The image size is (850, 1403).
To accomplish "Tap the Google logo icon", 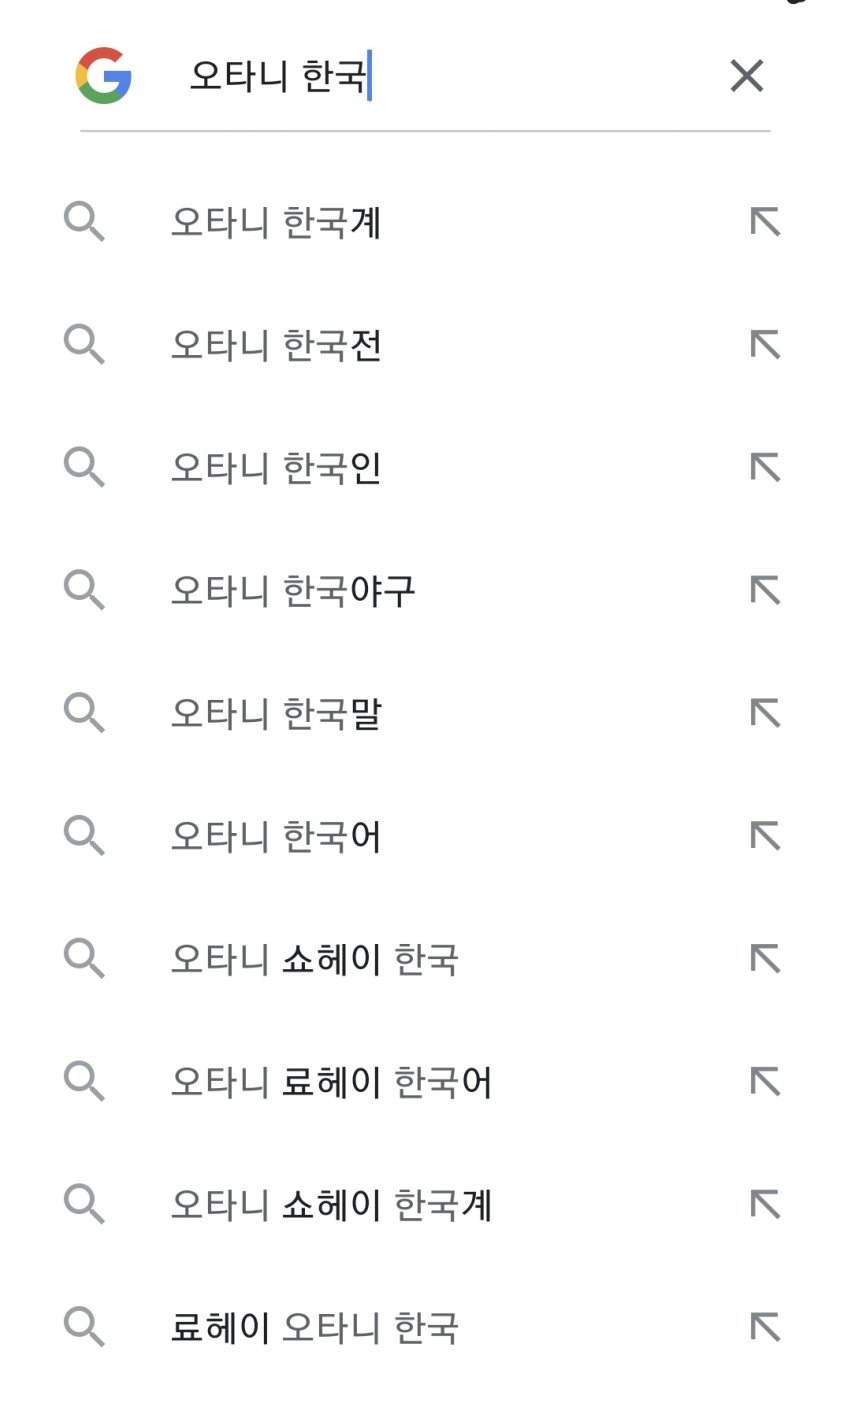I will coord(104,76).
